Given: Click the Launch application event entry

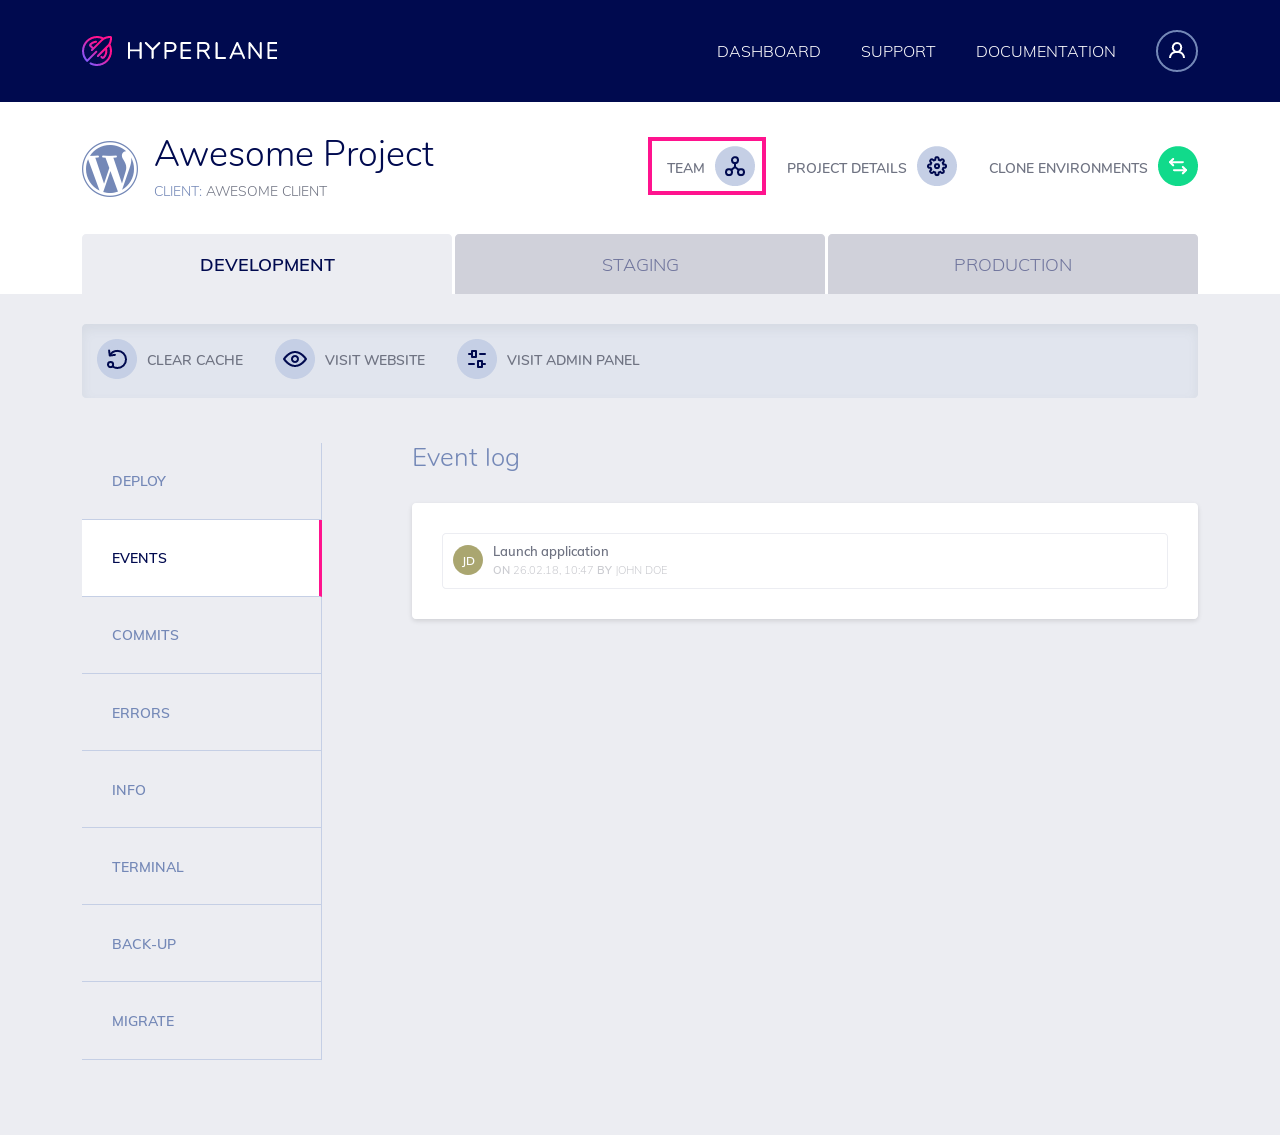Looking at the screenshot, I should click(x=805, y=561).
